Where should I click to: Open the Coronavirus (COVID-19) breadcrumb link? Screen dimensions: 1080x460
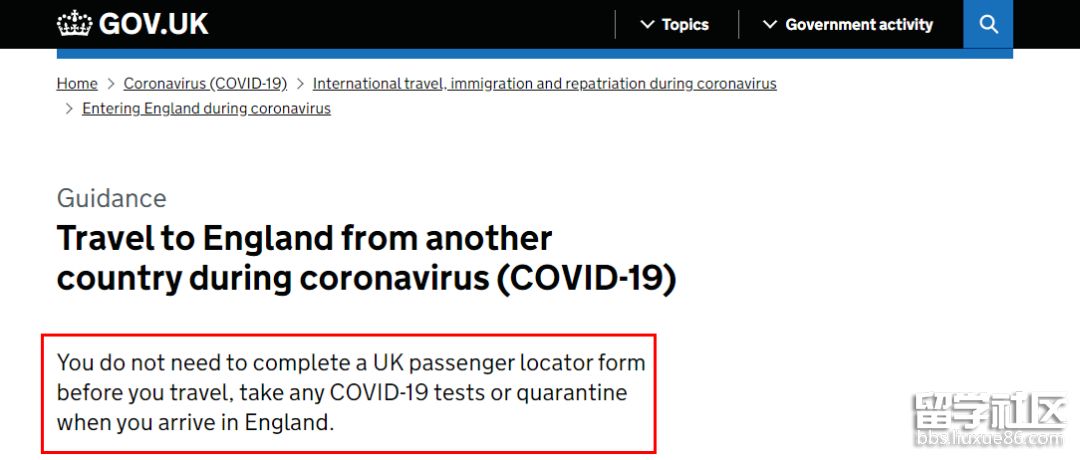(x=205, y=84)
